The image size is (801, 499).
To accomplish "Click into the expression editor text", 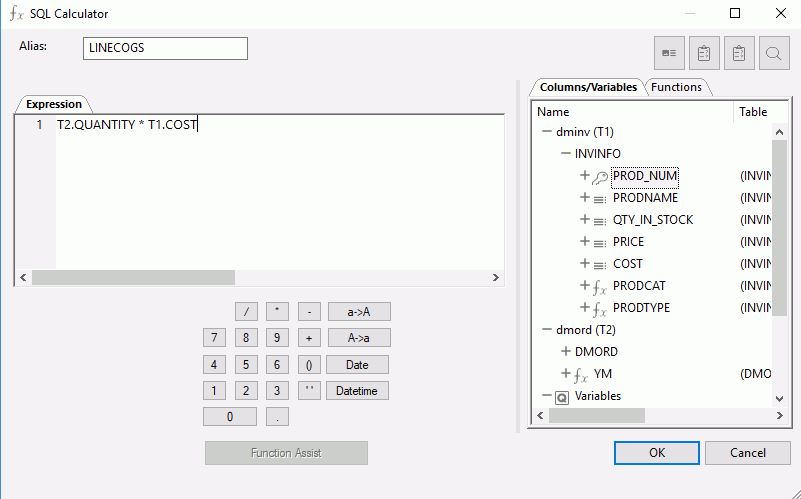I will pyautogui.click(x=127, y=125).
